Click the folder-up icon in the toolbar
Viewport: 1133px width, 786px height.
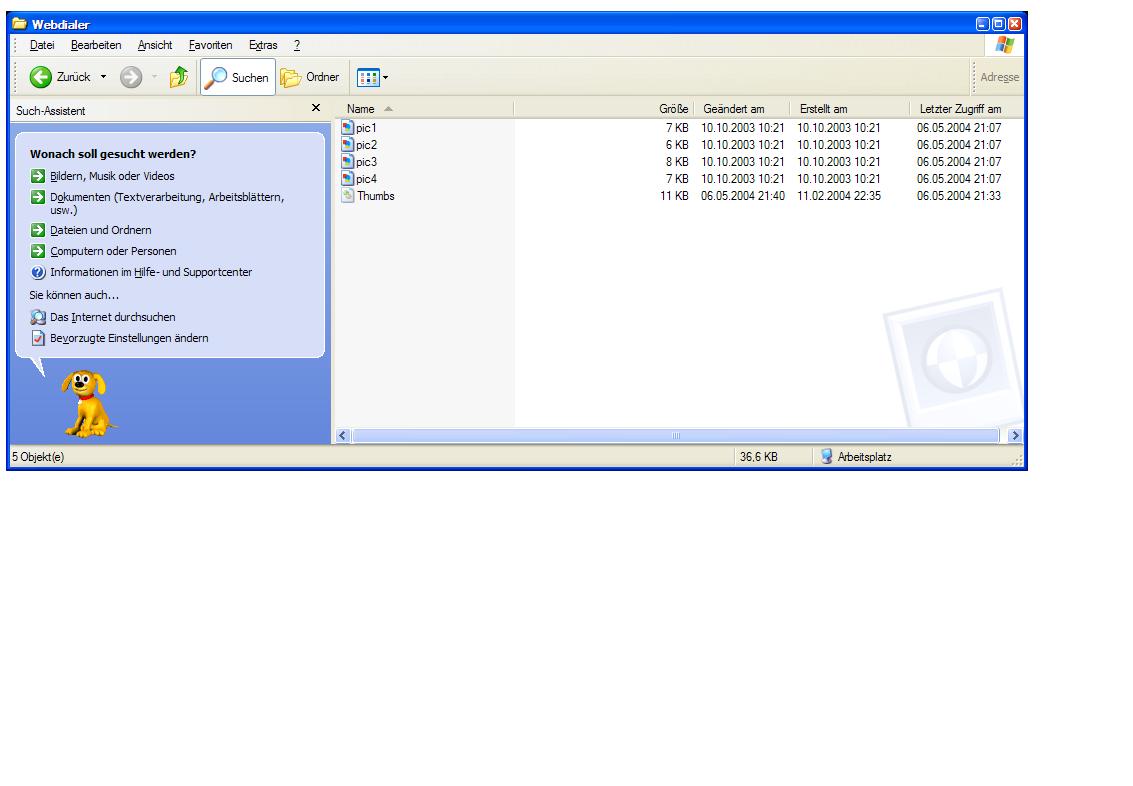[x=178, y=77]
